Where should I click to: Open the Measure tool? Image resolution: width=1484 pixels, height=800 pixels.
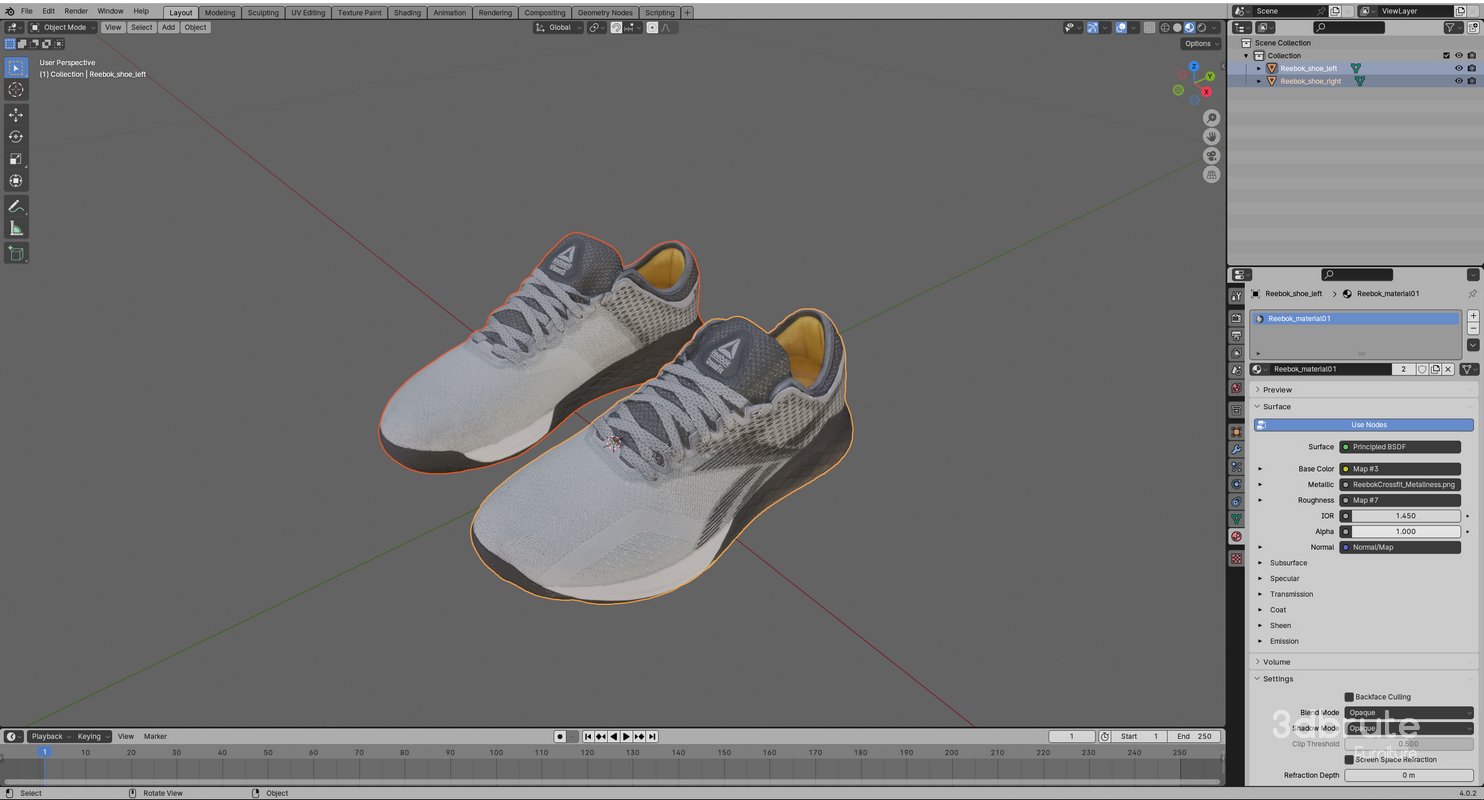click(x=16, y=227)
